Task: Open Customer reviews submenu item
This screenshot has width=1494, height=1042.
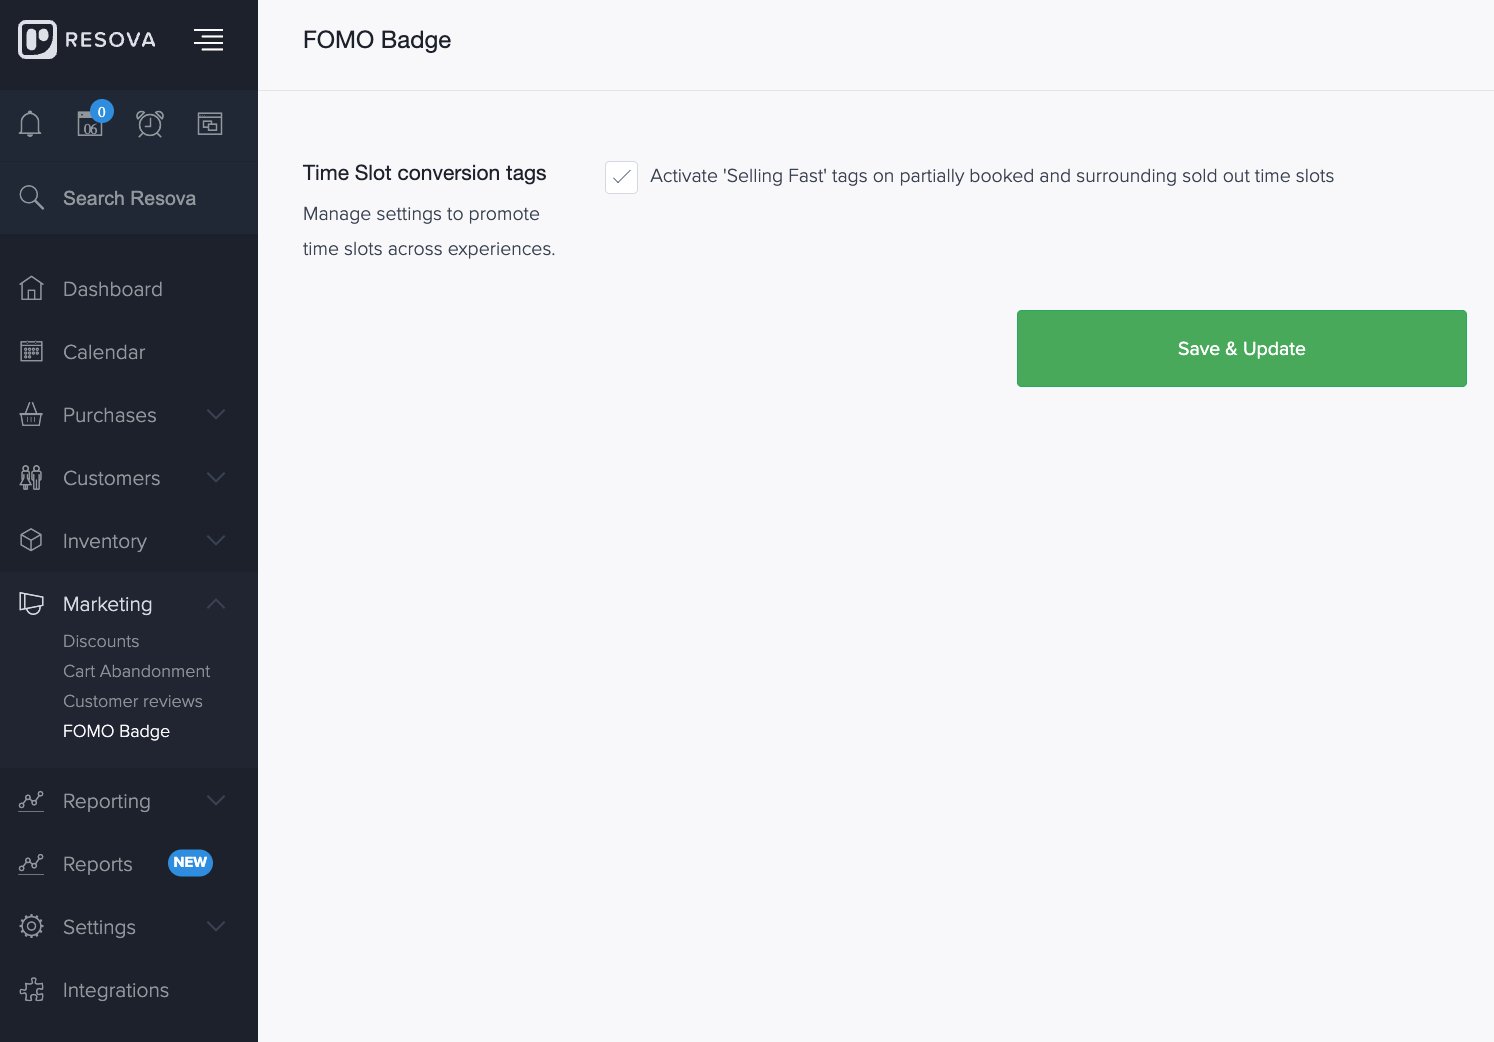Action: tap(132, 701)
